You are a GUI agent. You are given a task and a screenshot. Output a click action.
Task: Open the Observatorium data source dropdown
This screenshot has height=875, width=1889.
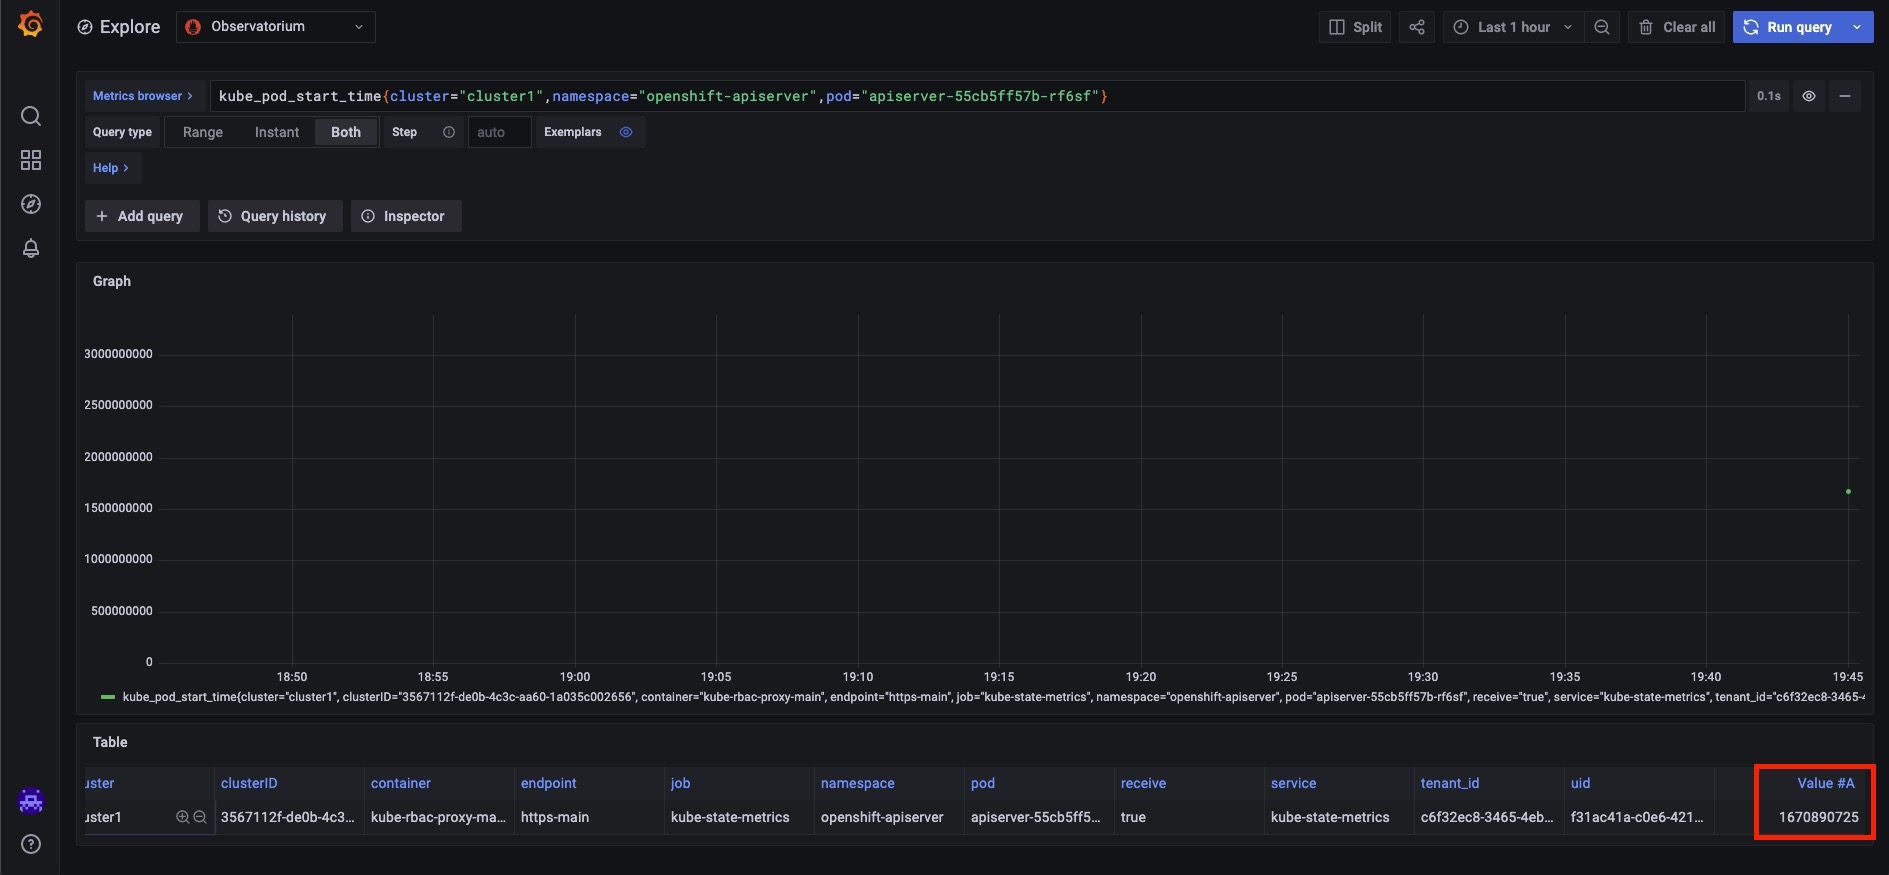click(x=276, y=27)
